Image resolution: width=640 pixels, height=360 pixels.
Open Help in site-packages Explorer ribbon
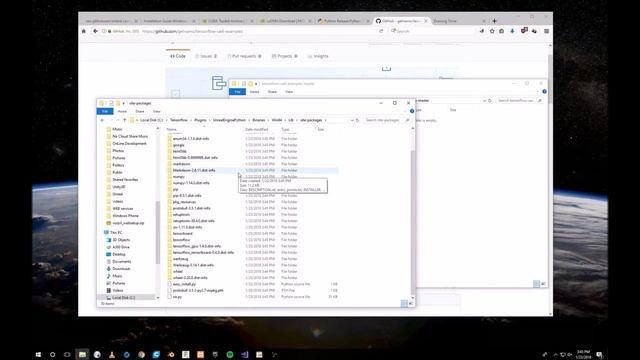point(412,111)
